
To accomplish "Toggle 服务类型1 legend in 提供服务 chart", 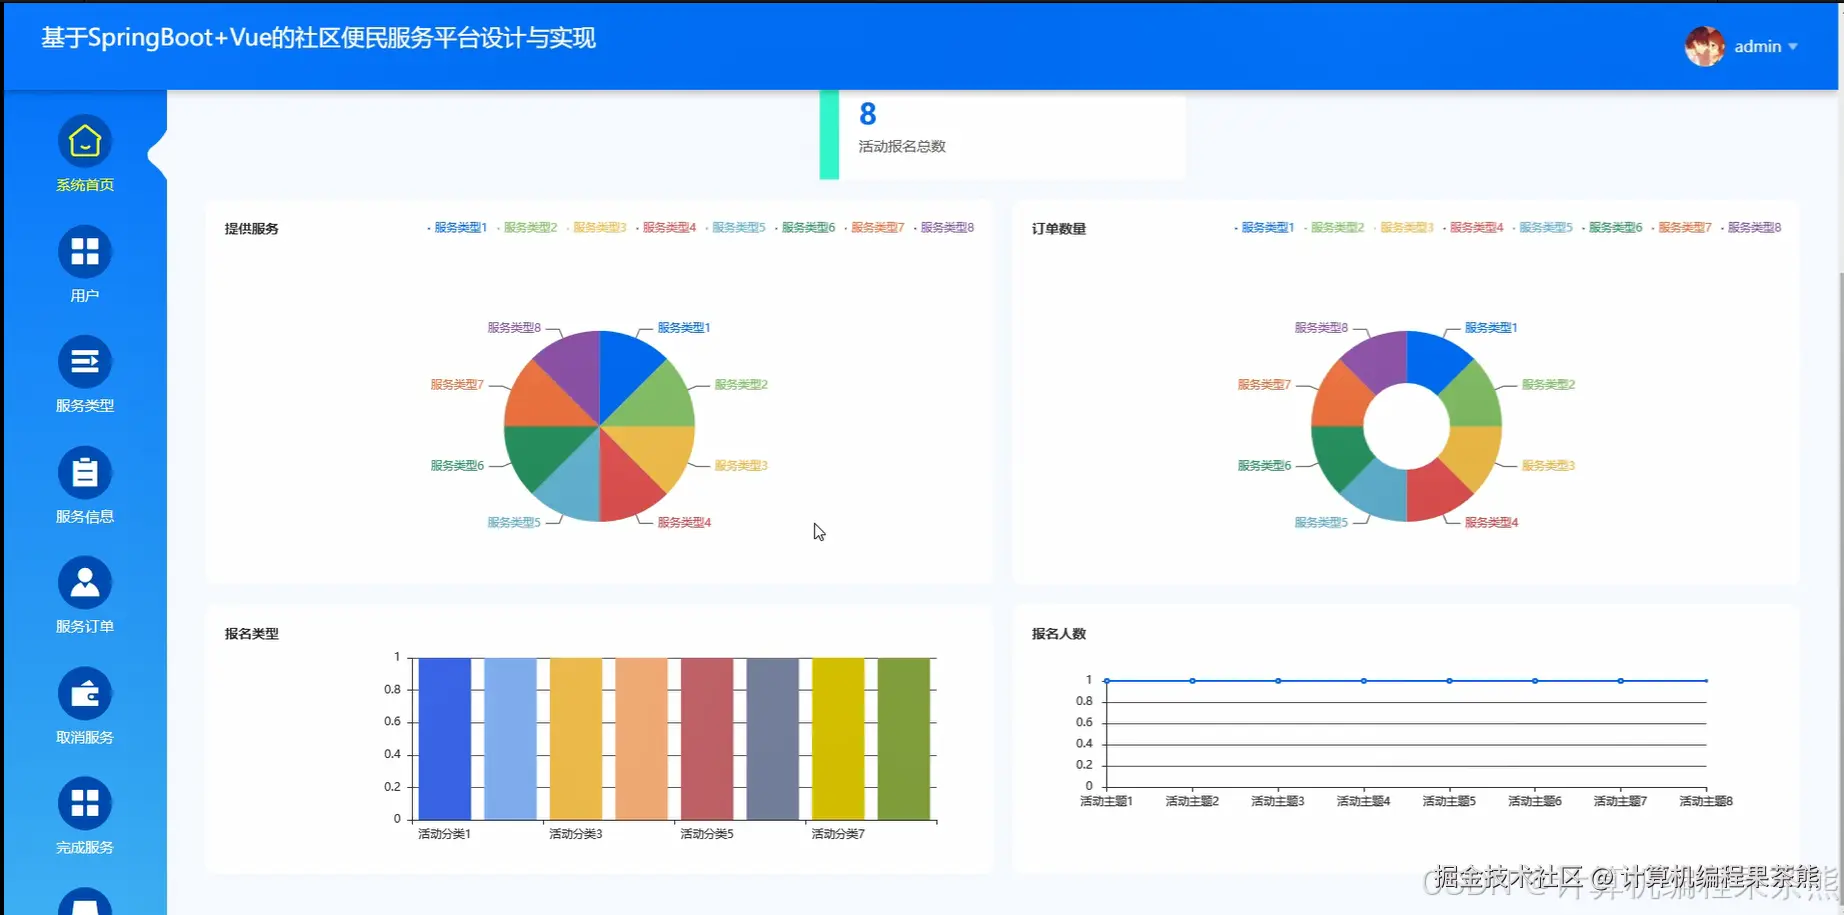I will pos(458,227).
